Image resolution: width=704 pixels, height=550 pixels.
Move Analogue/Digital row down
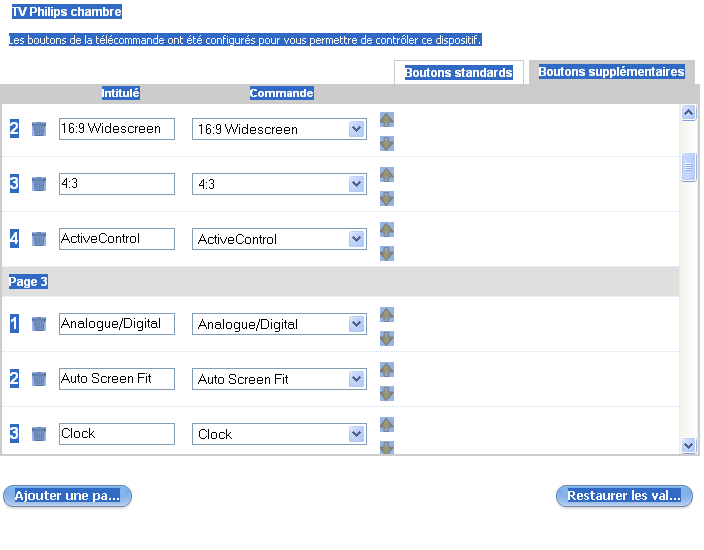(387, 338)
